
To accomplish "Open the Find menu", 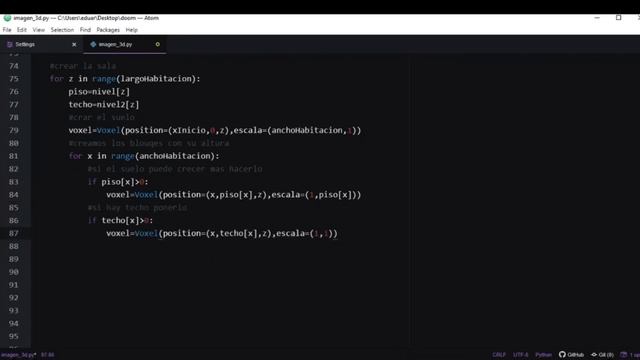I will [85, 30].
